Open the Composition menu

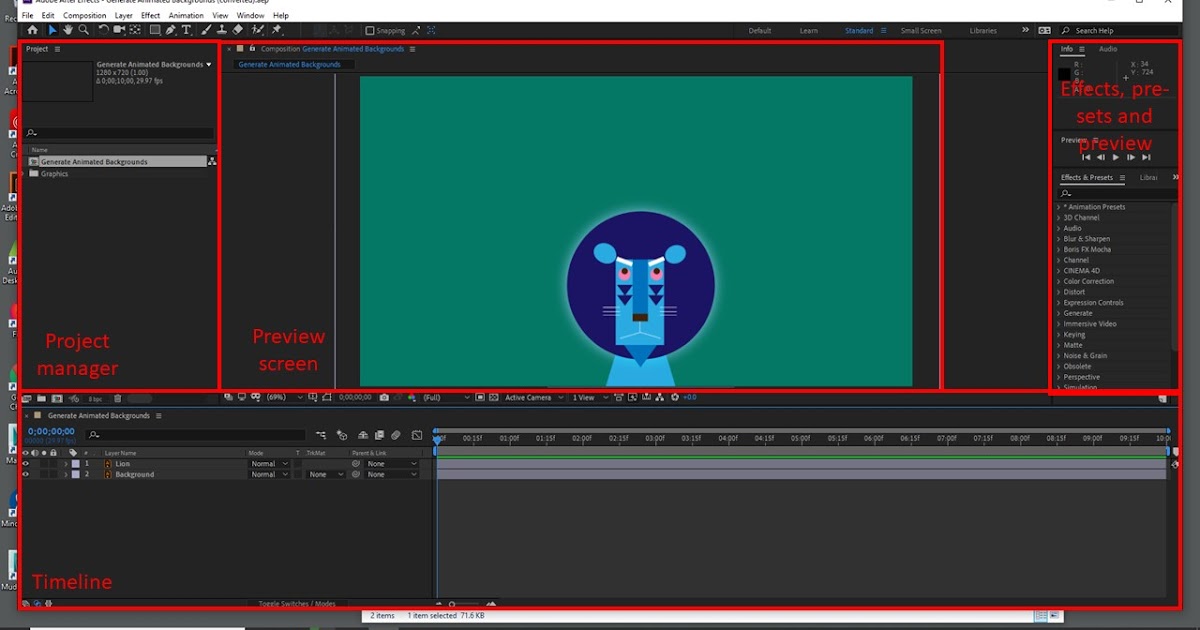85,15
